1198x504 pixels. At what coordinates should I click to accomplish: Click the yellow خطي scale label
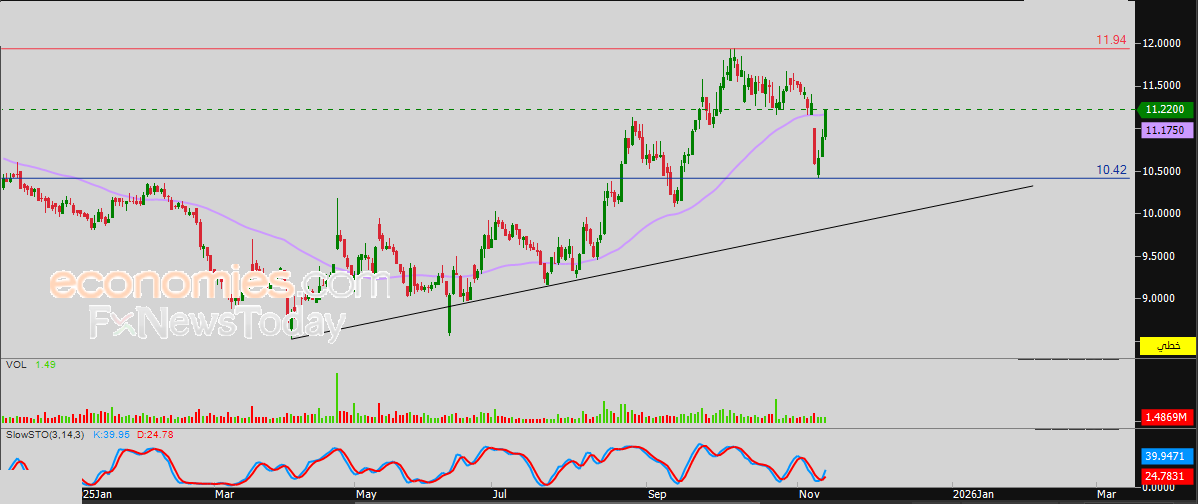(x=1167, y=346)
